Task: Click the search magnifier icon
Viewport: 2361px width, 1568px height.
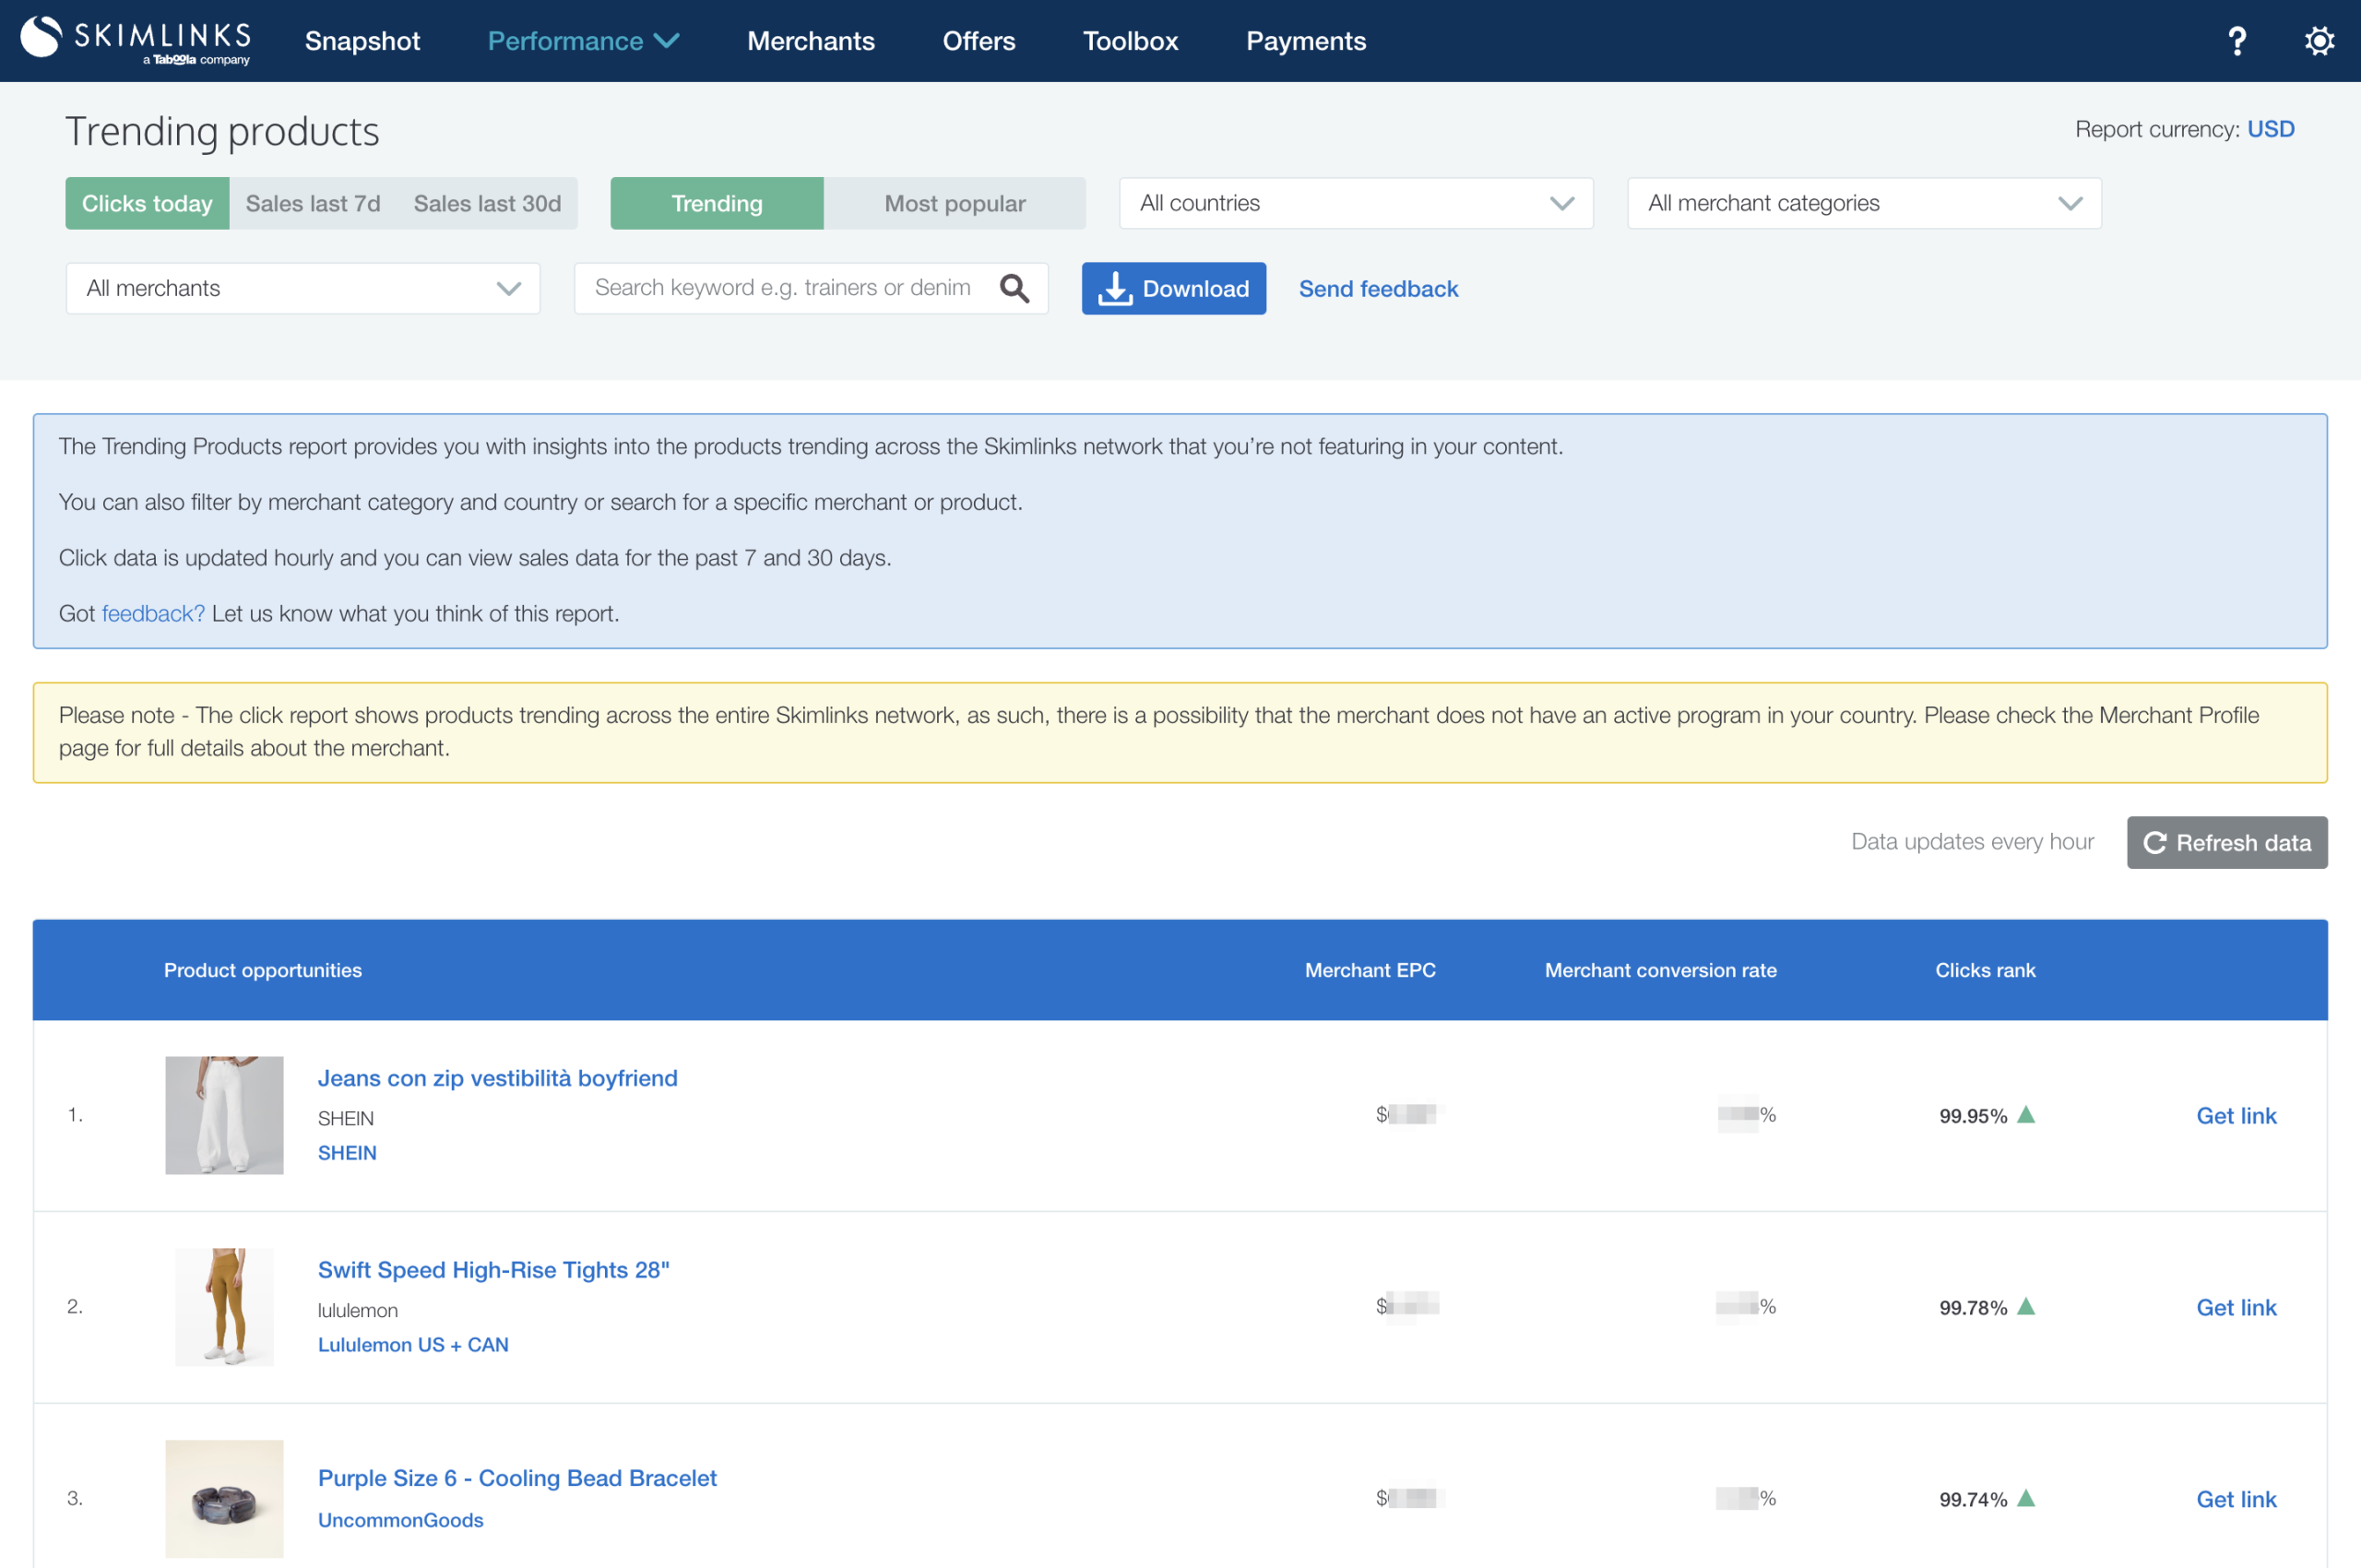Action: pyautogui.click(x=1014, y=288)
